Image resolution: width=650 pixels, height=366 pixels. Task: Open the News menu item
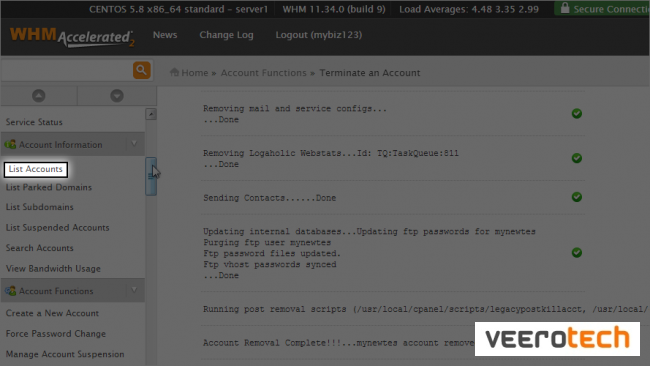tap(165, 35)
